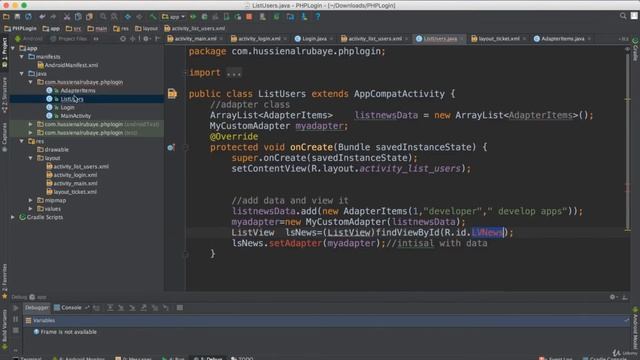Close the ListUsers.java tab

(462, 39)
